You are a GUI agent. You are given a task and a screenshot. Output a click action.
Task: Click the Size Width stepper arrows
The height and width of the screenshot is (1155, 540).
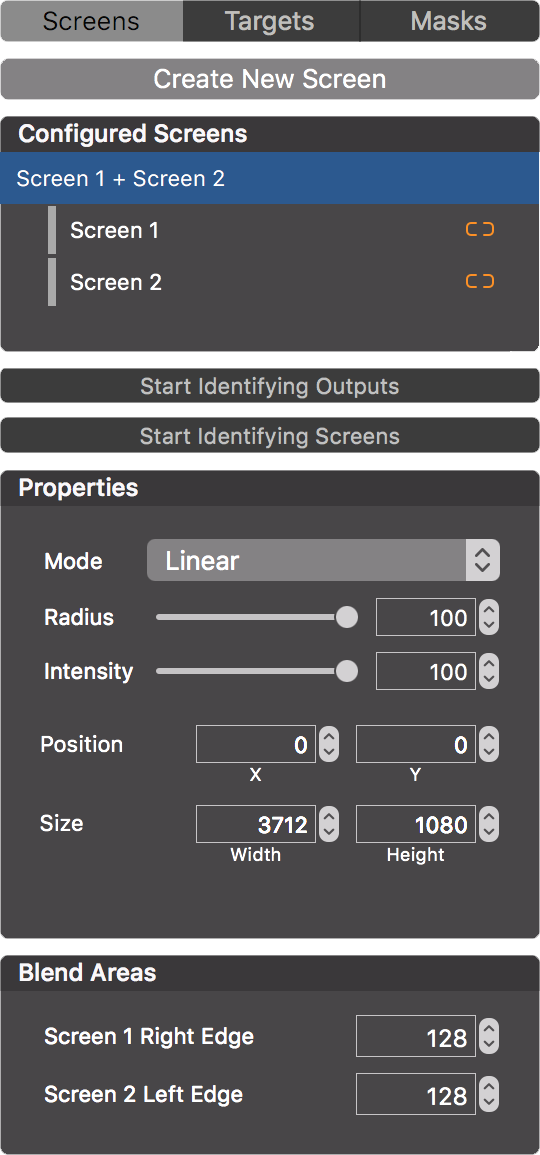329,824
